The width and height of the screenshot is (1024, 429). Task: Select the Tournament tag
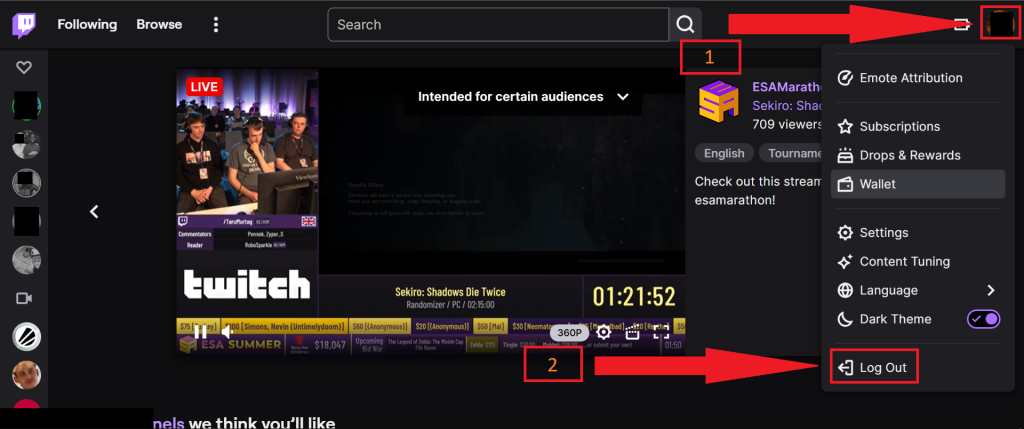tap(790, 153)
